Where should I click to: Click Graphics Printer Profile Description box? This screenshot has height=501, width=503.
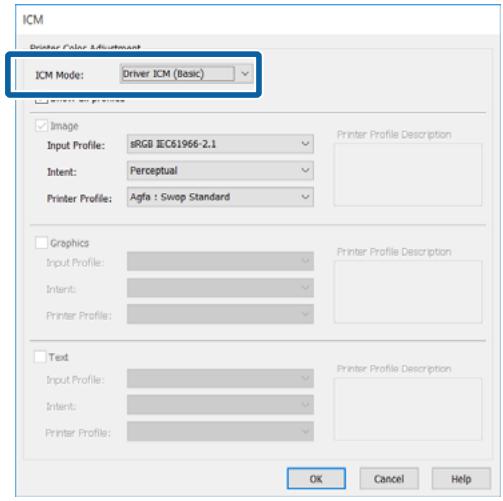coord(408,292)
